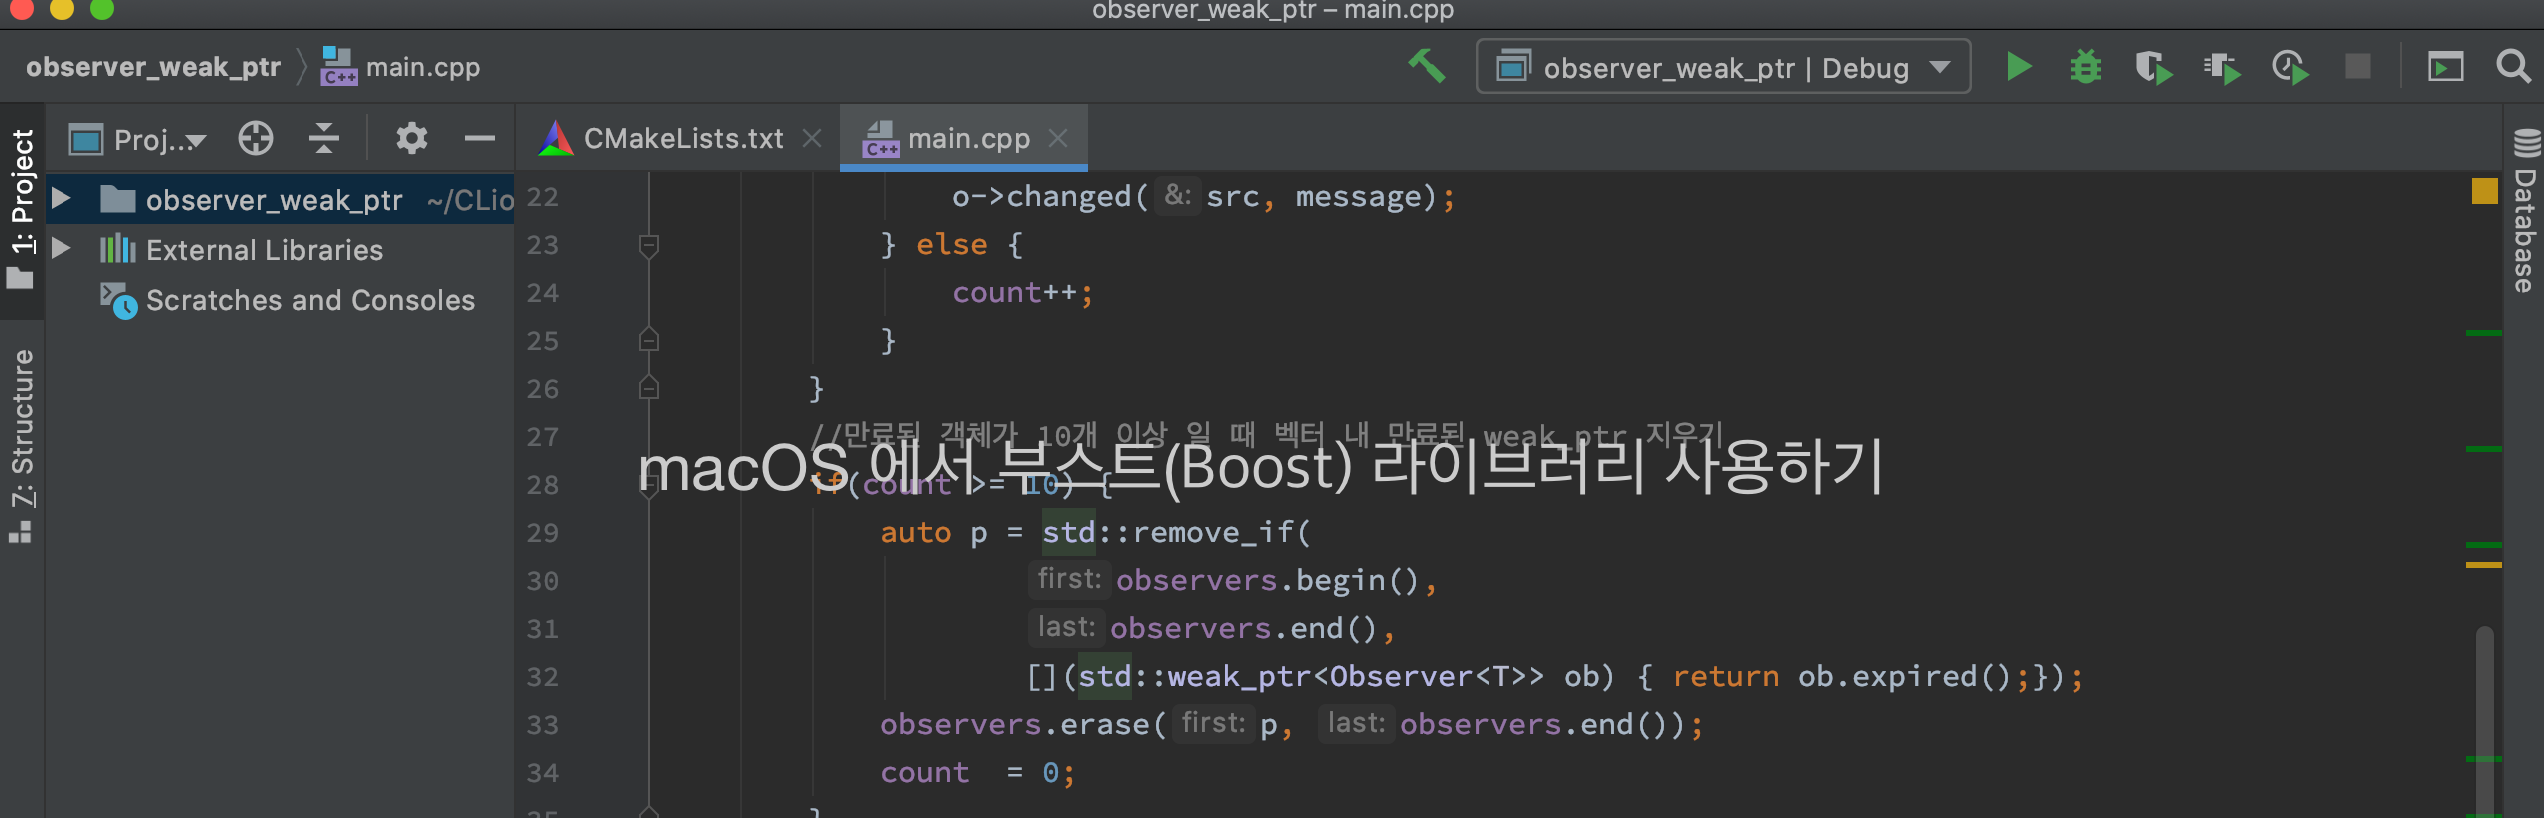Viewport: 2544px width, 818px height.
Task: Click 'remove_if' on line 29
Action: (x=1213, y=533)
